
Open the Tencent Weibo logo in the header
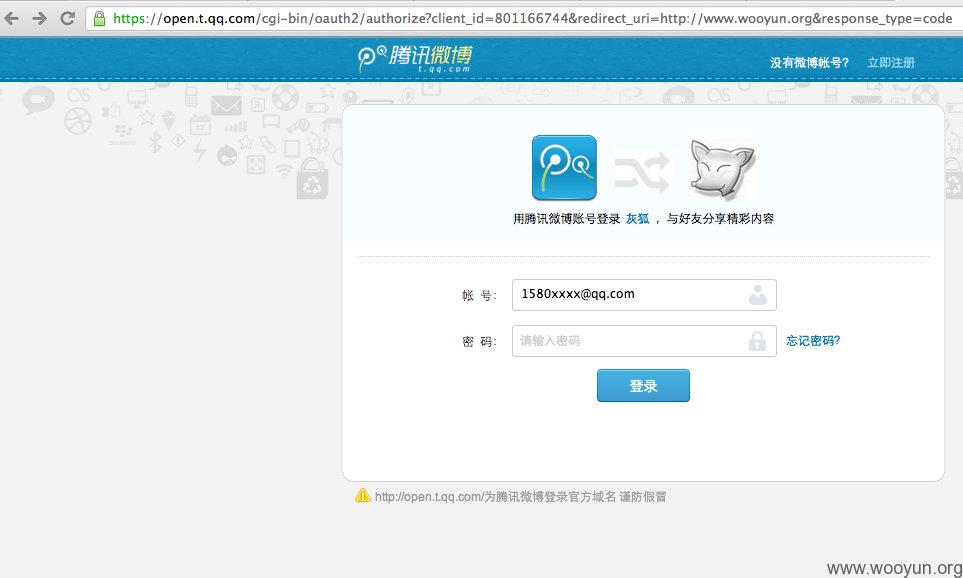[x=415, y=59]
